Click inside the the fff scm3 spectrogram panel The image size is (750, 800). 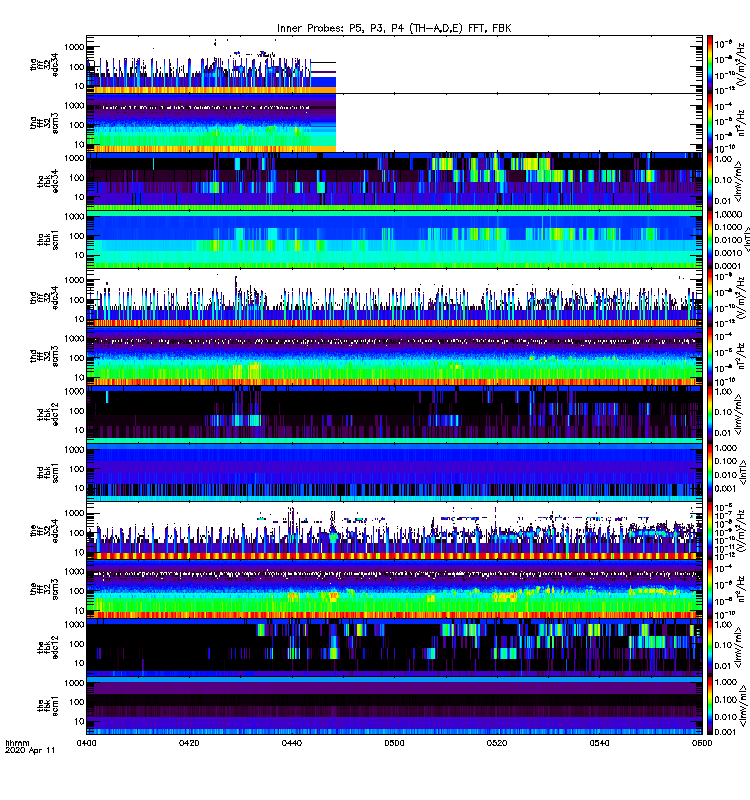[x=394, y=589]
